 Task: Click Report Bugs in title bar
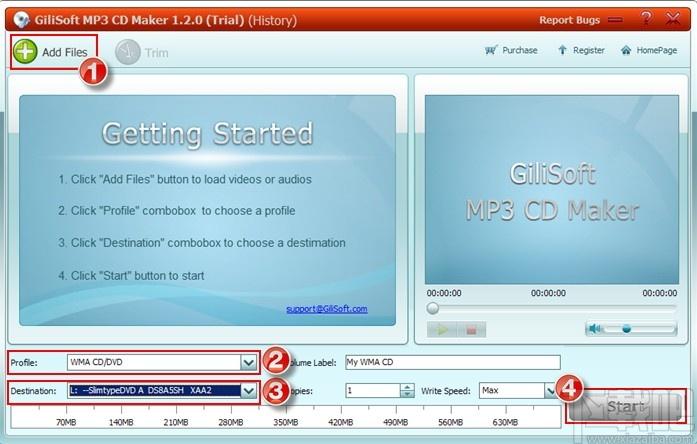569,20
